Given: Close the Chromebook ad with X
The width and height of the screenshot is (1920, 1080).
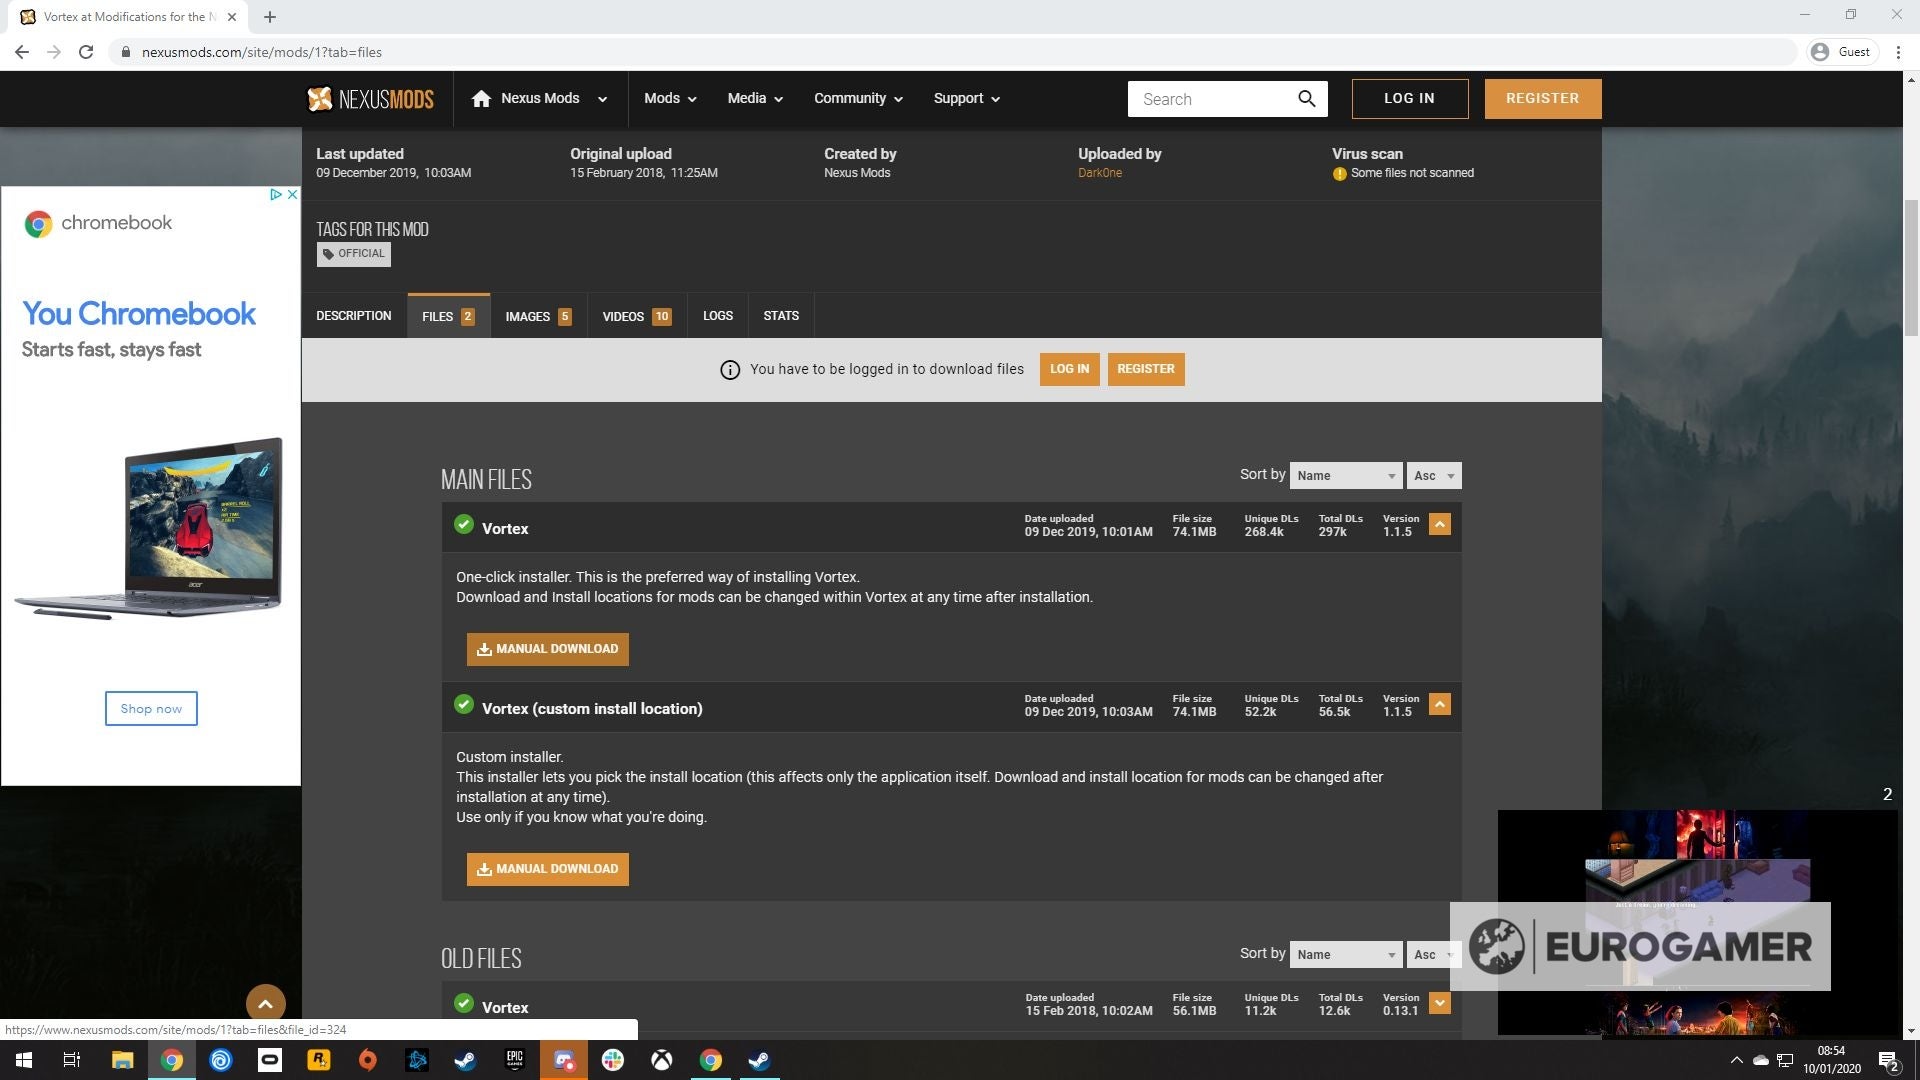Looking at the screenshot, I should click(x=292, y=194).
